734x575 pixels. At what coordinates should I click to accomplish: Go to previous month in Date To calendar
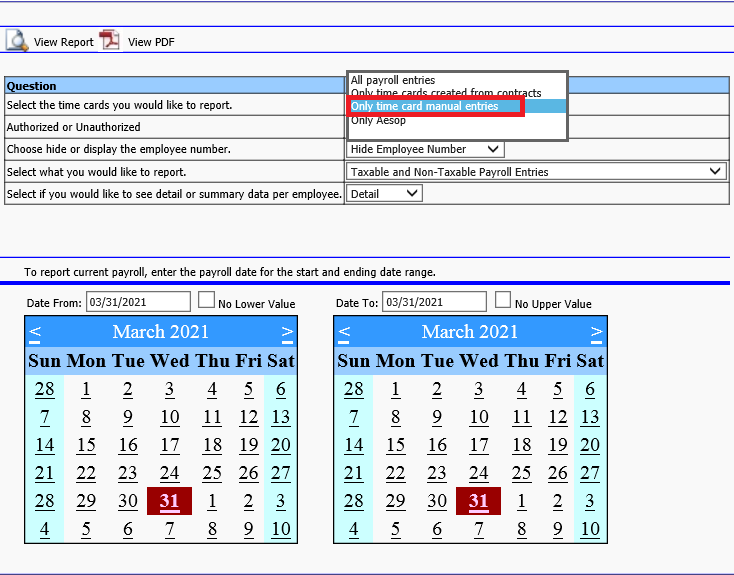pos(344,332)
